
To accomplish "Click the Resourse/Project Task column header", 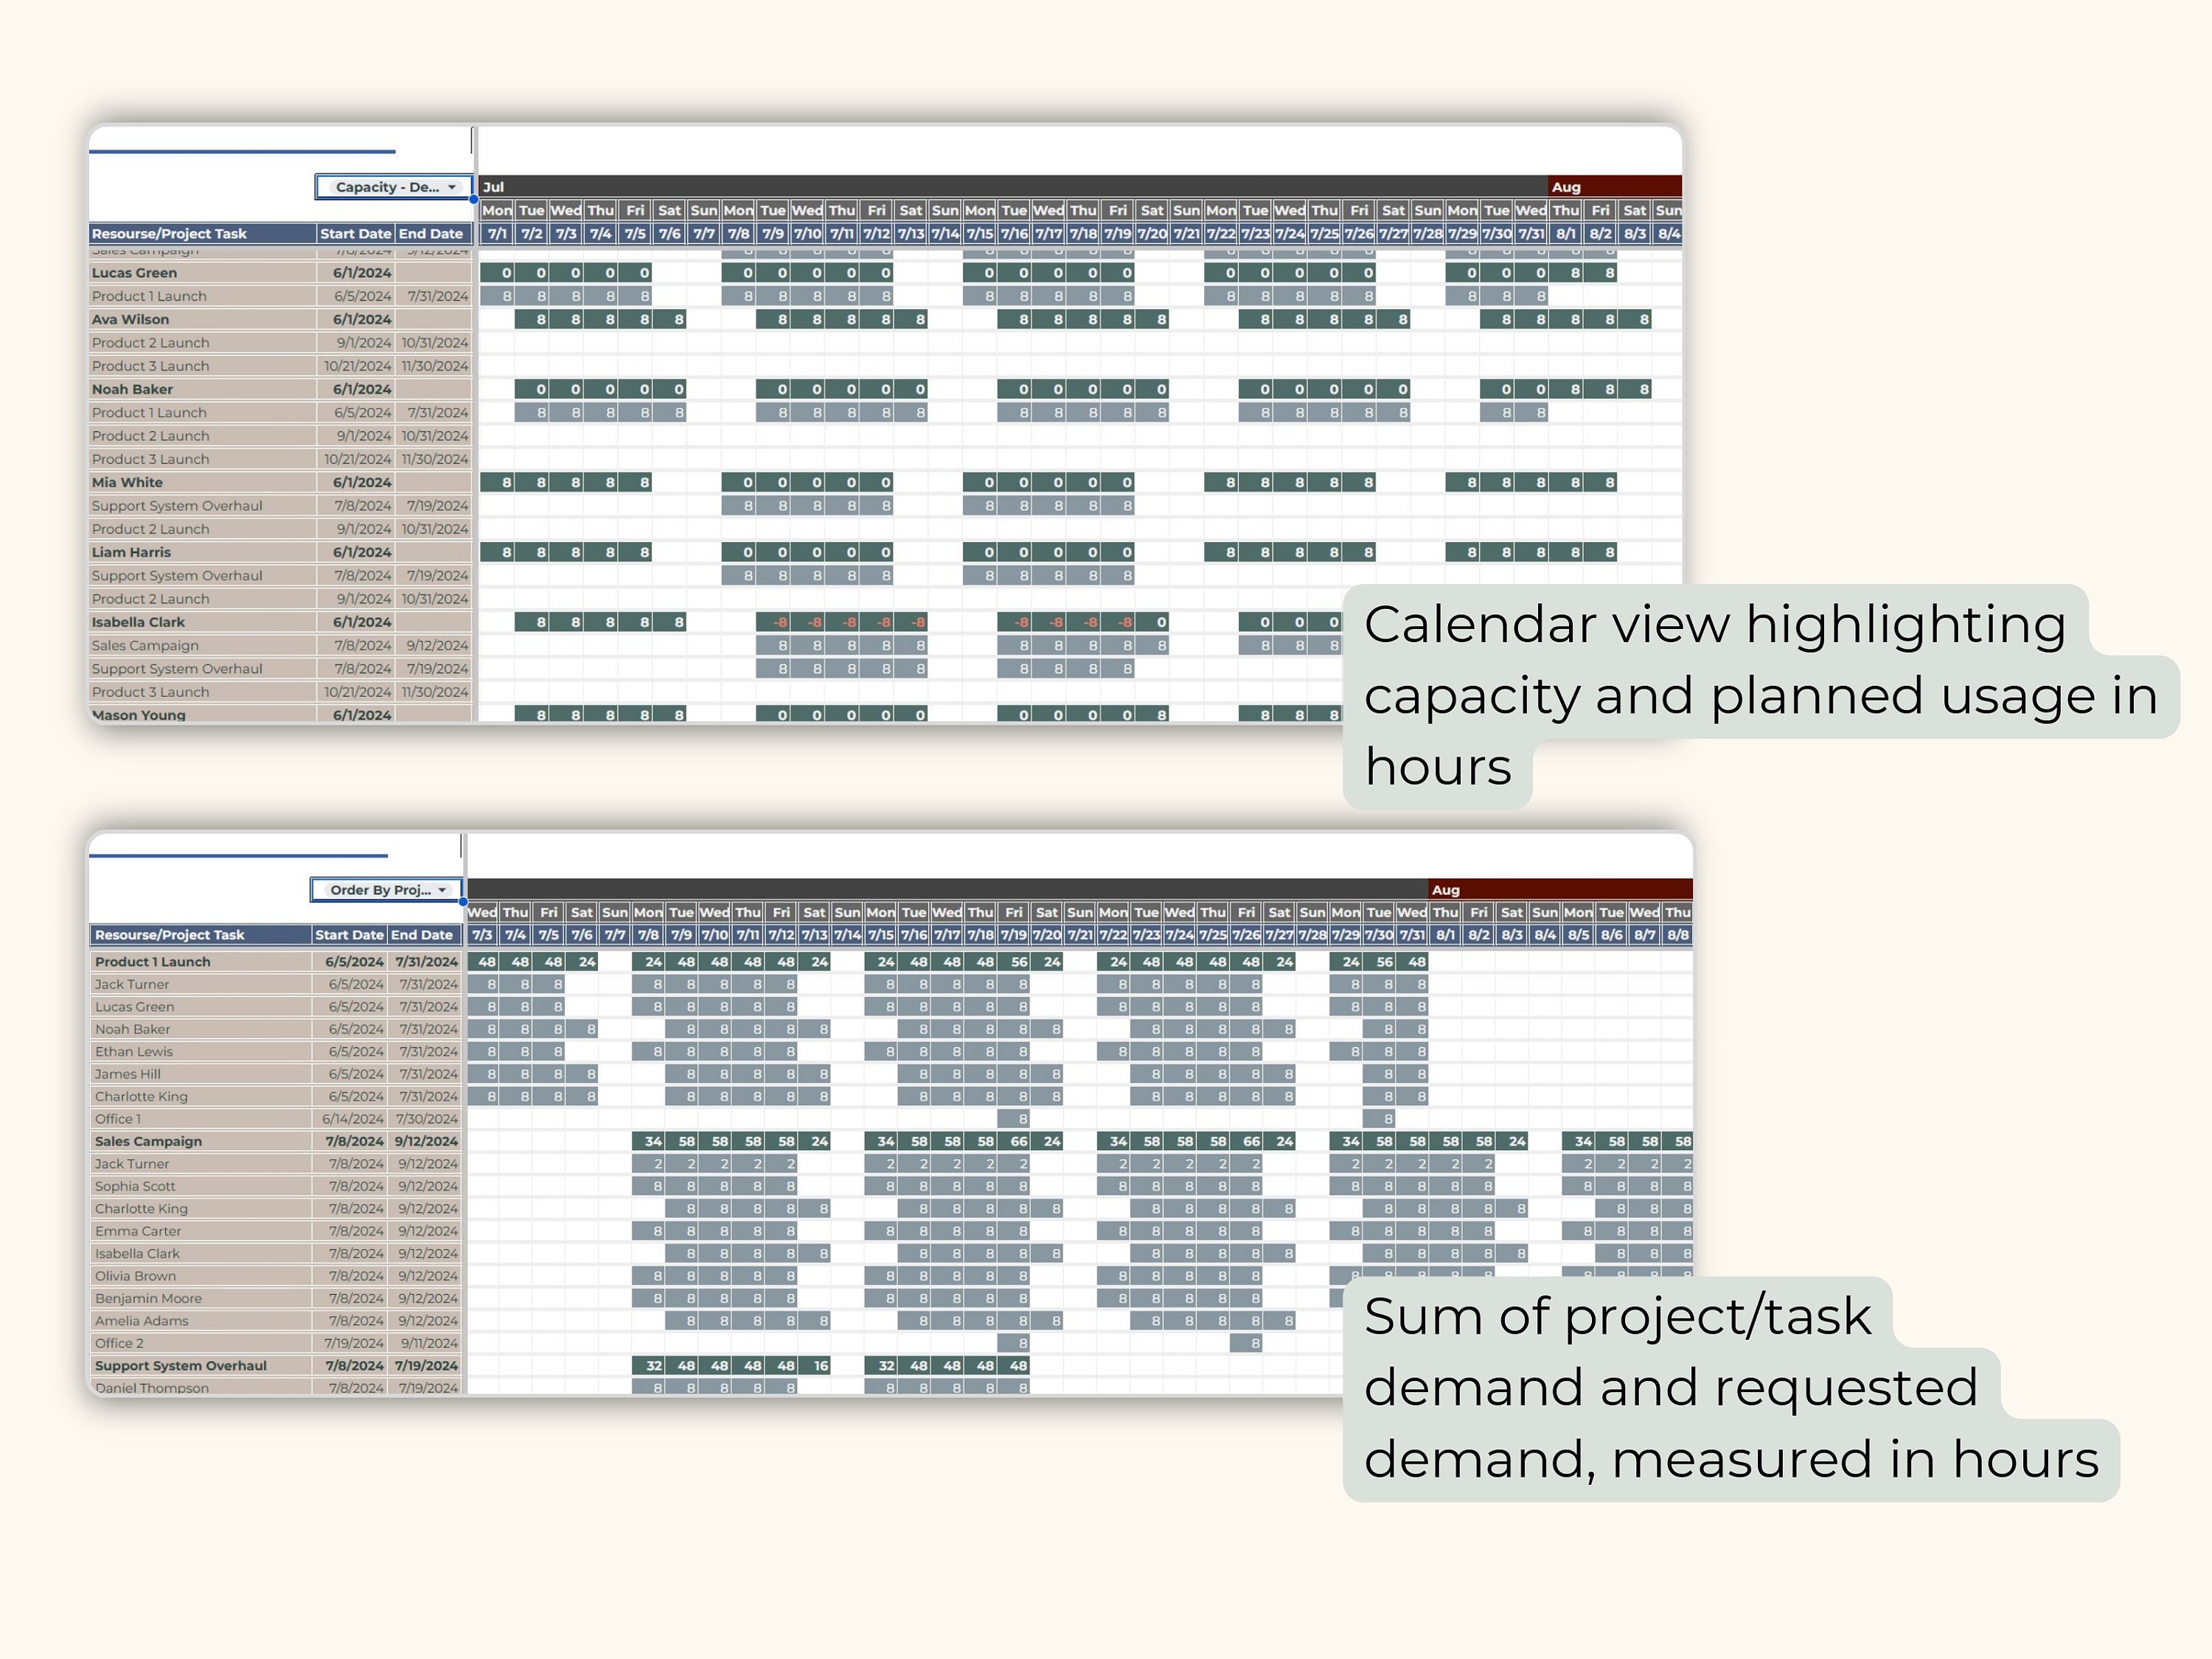I will tap(170, 233).
